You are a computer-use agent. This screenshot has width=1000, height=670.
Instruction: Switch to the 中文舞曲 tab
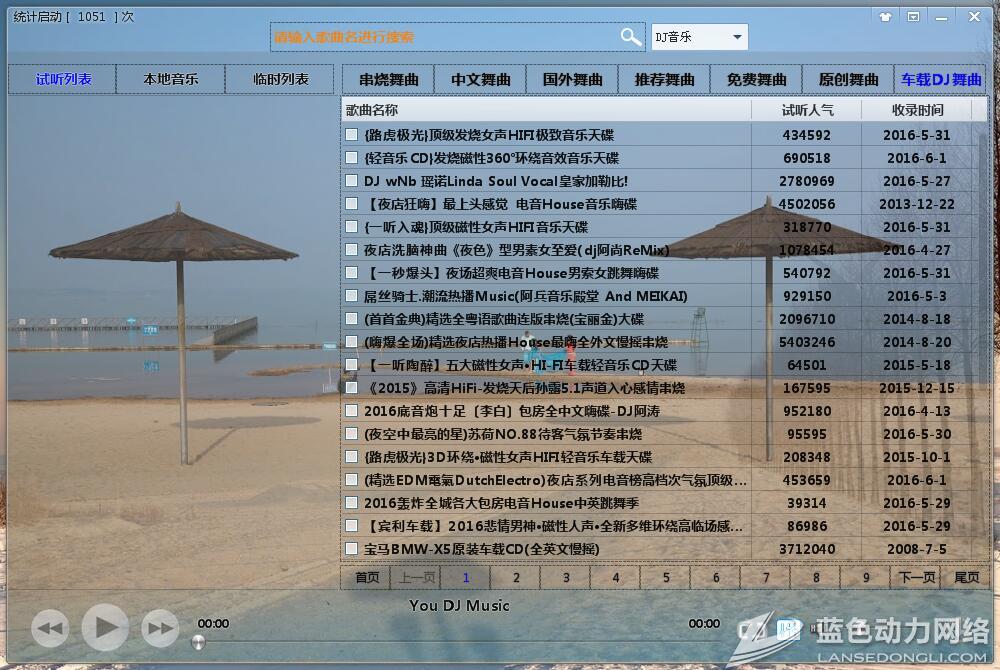click(x=480, y=79)
